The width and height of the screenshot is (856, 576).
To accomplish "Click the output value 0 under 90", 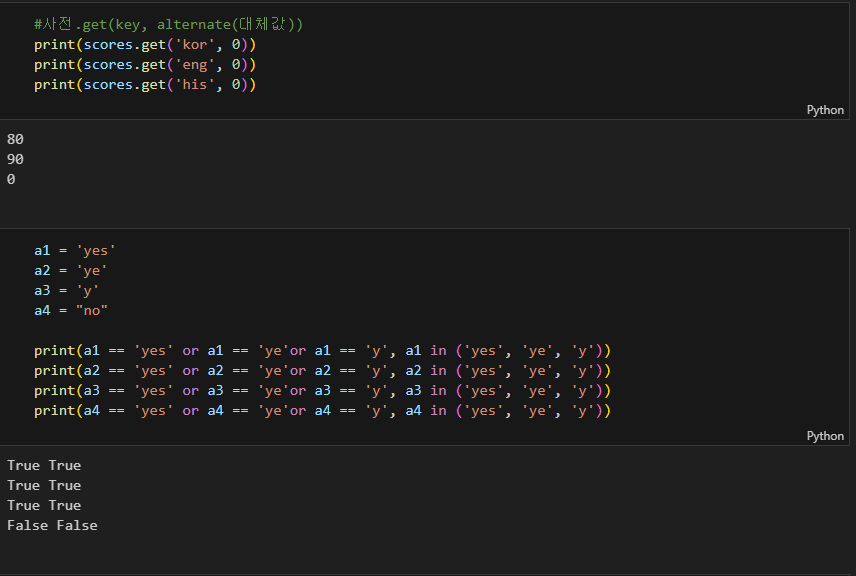I will click(x=11, y=179).
